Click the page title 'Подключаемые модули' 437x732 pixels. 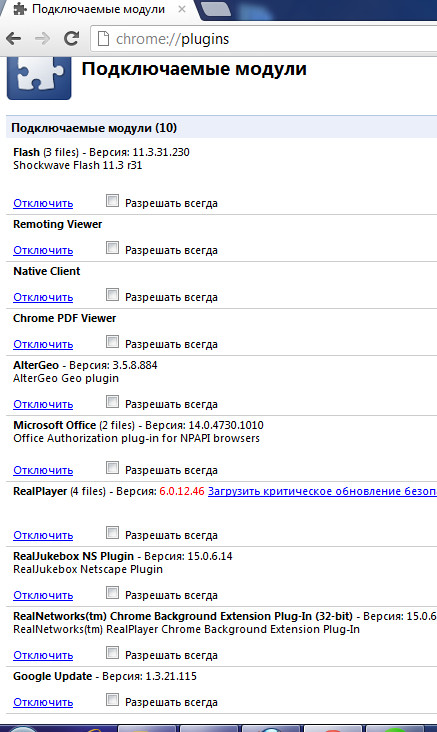tap(194, 69)
